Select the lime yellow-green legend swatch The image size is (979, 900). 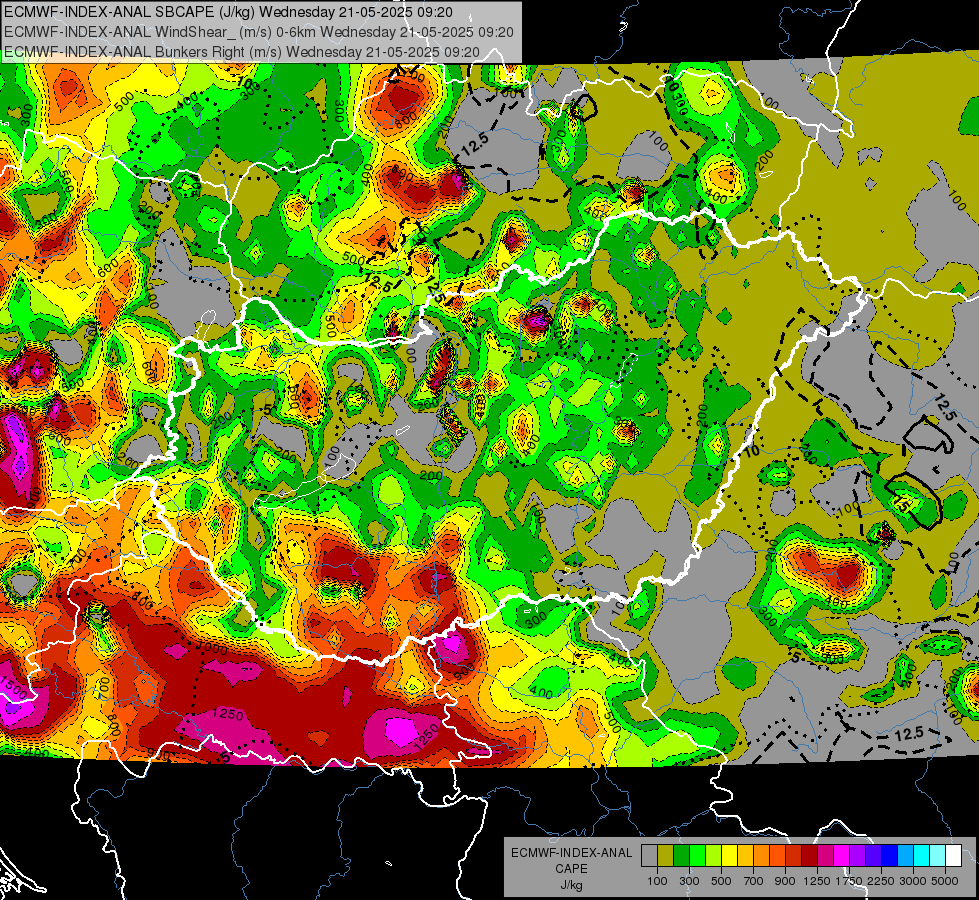(714, 856)
